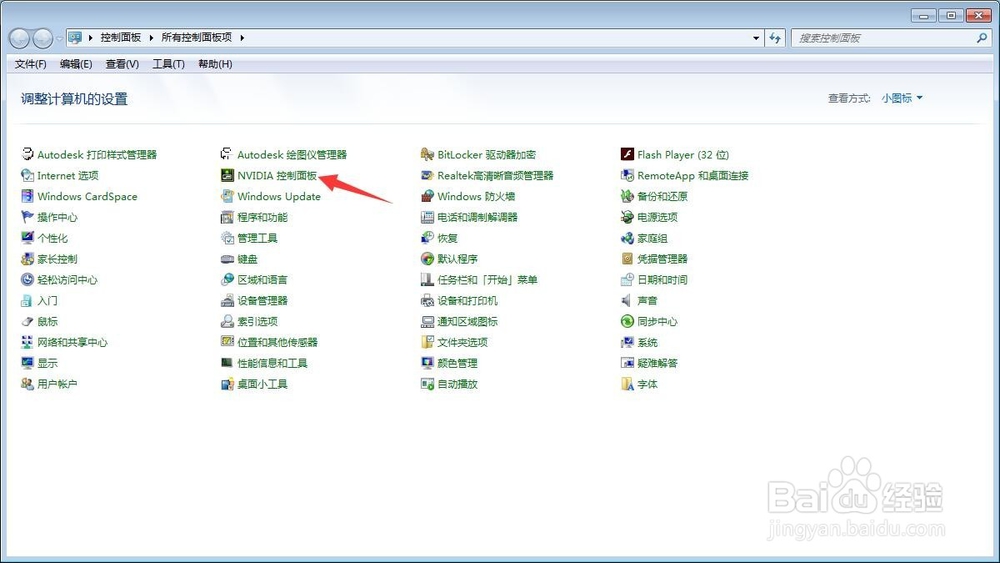Open Windows 防火墙 icon
Viewport: 1000px width, 563px height.
(x=427, y=196)
